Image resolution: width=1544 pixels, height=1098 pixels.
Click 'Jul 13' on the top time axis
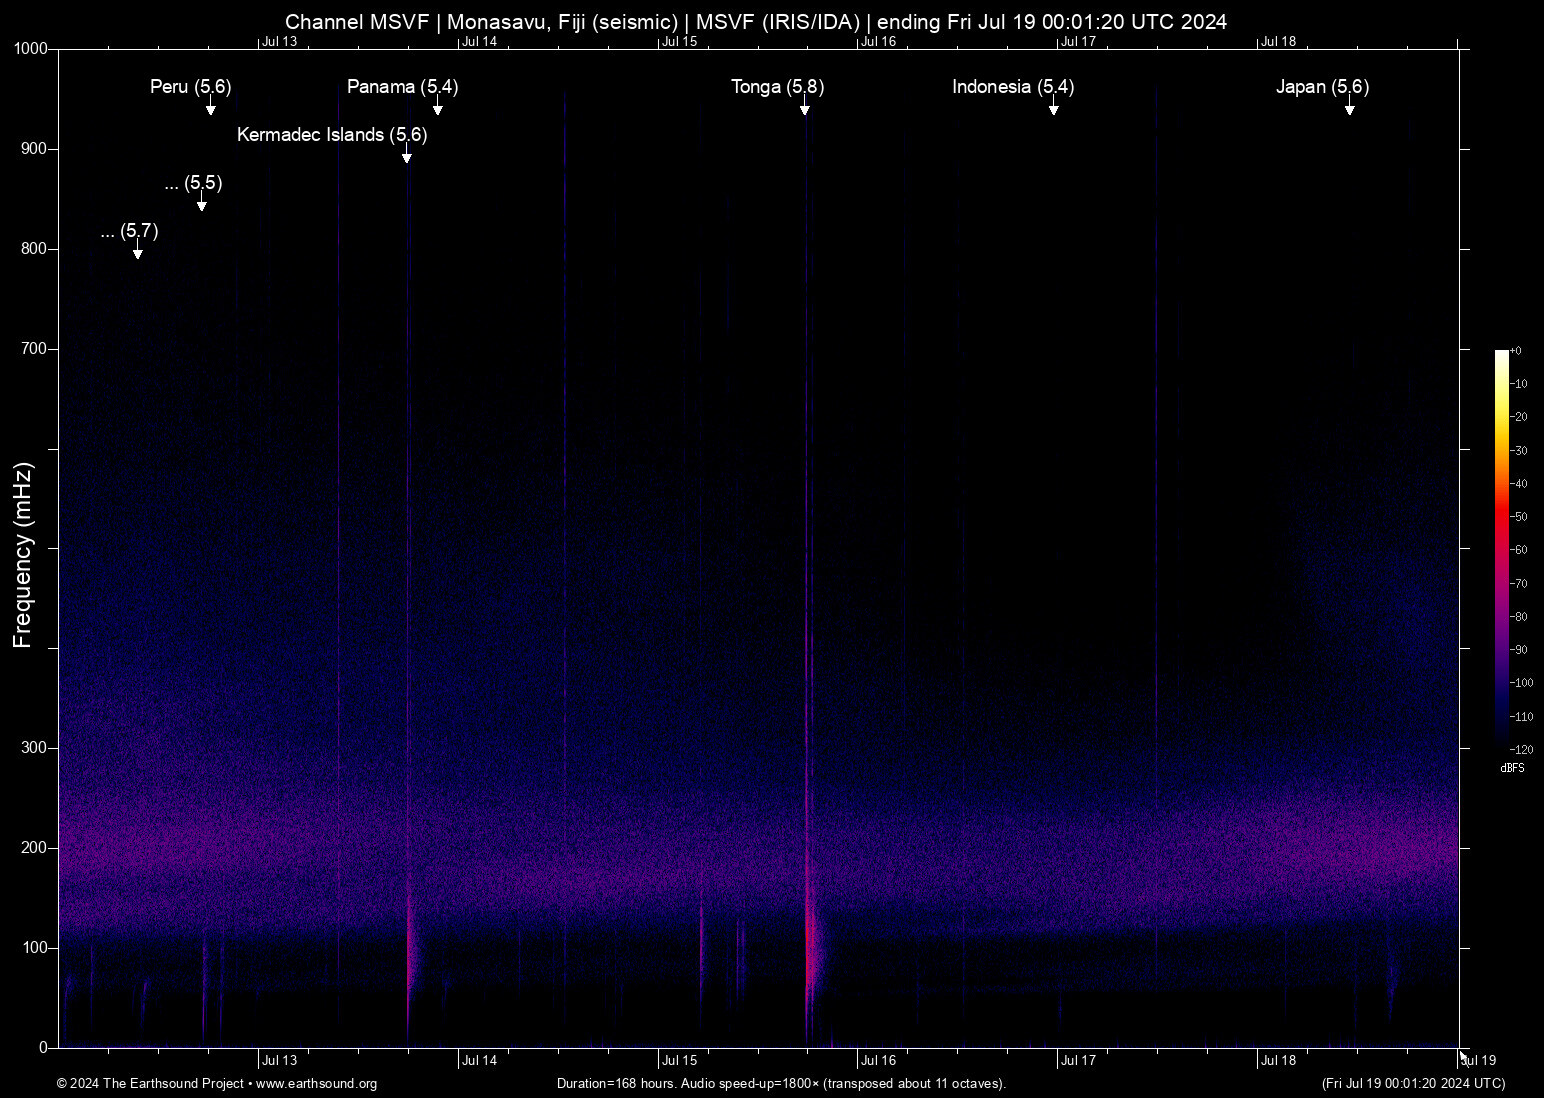279,42
